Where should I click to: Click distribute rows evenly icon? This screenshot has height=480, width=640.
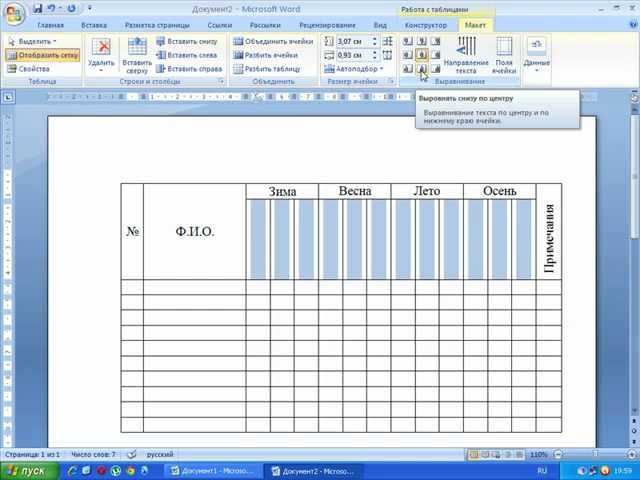(387, 41)
